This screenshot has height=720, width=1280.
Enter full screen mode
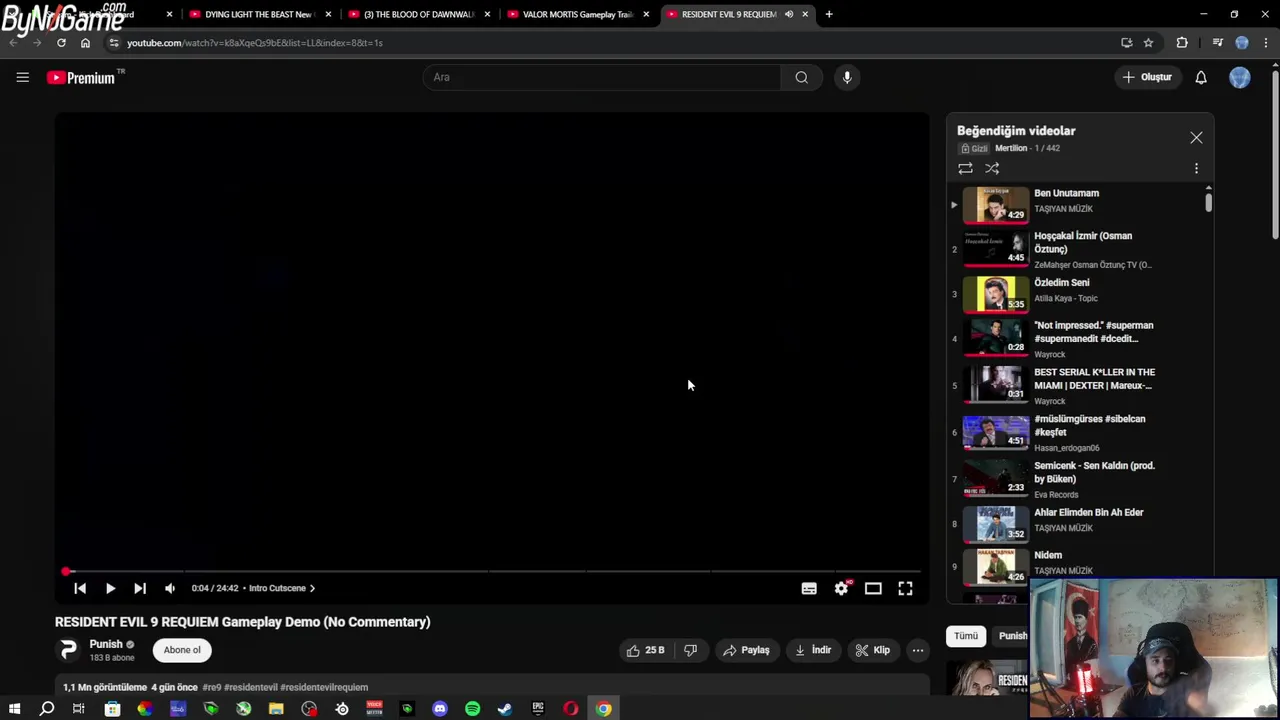pyautogui.click(x=905, y=588)
